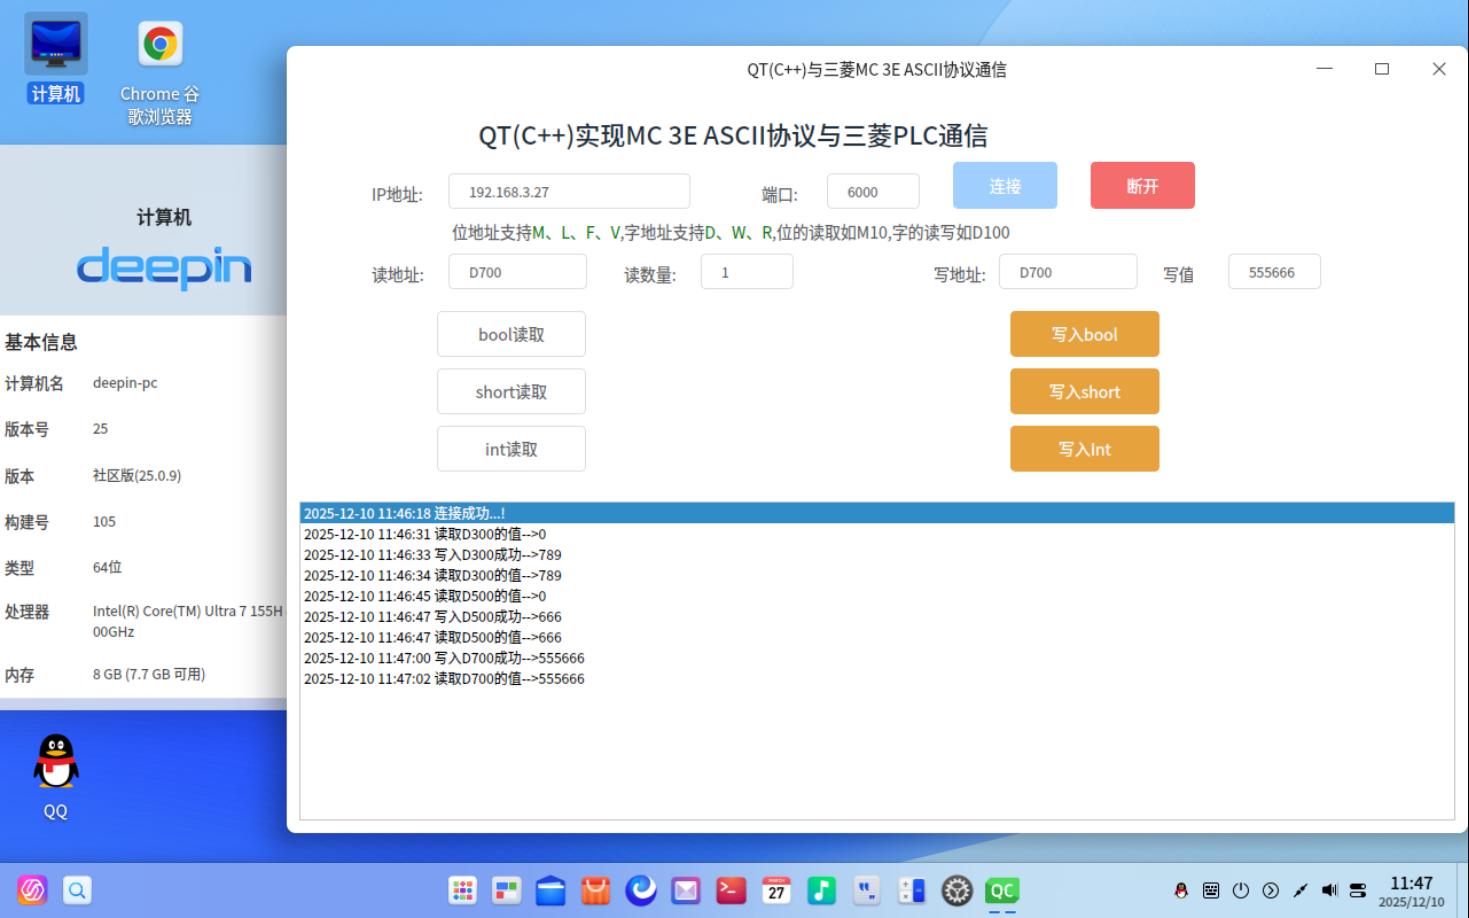Click the red 断开 disconnect button
This screenshot has height=918, width=1469.
pyautogui.click(x=1142, y=185)
